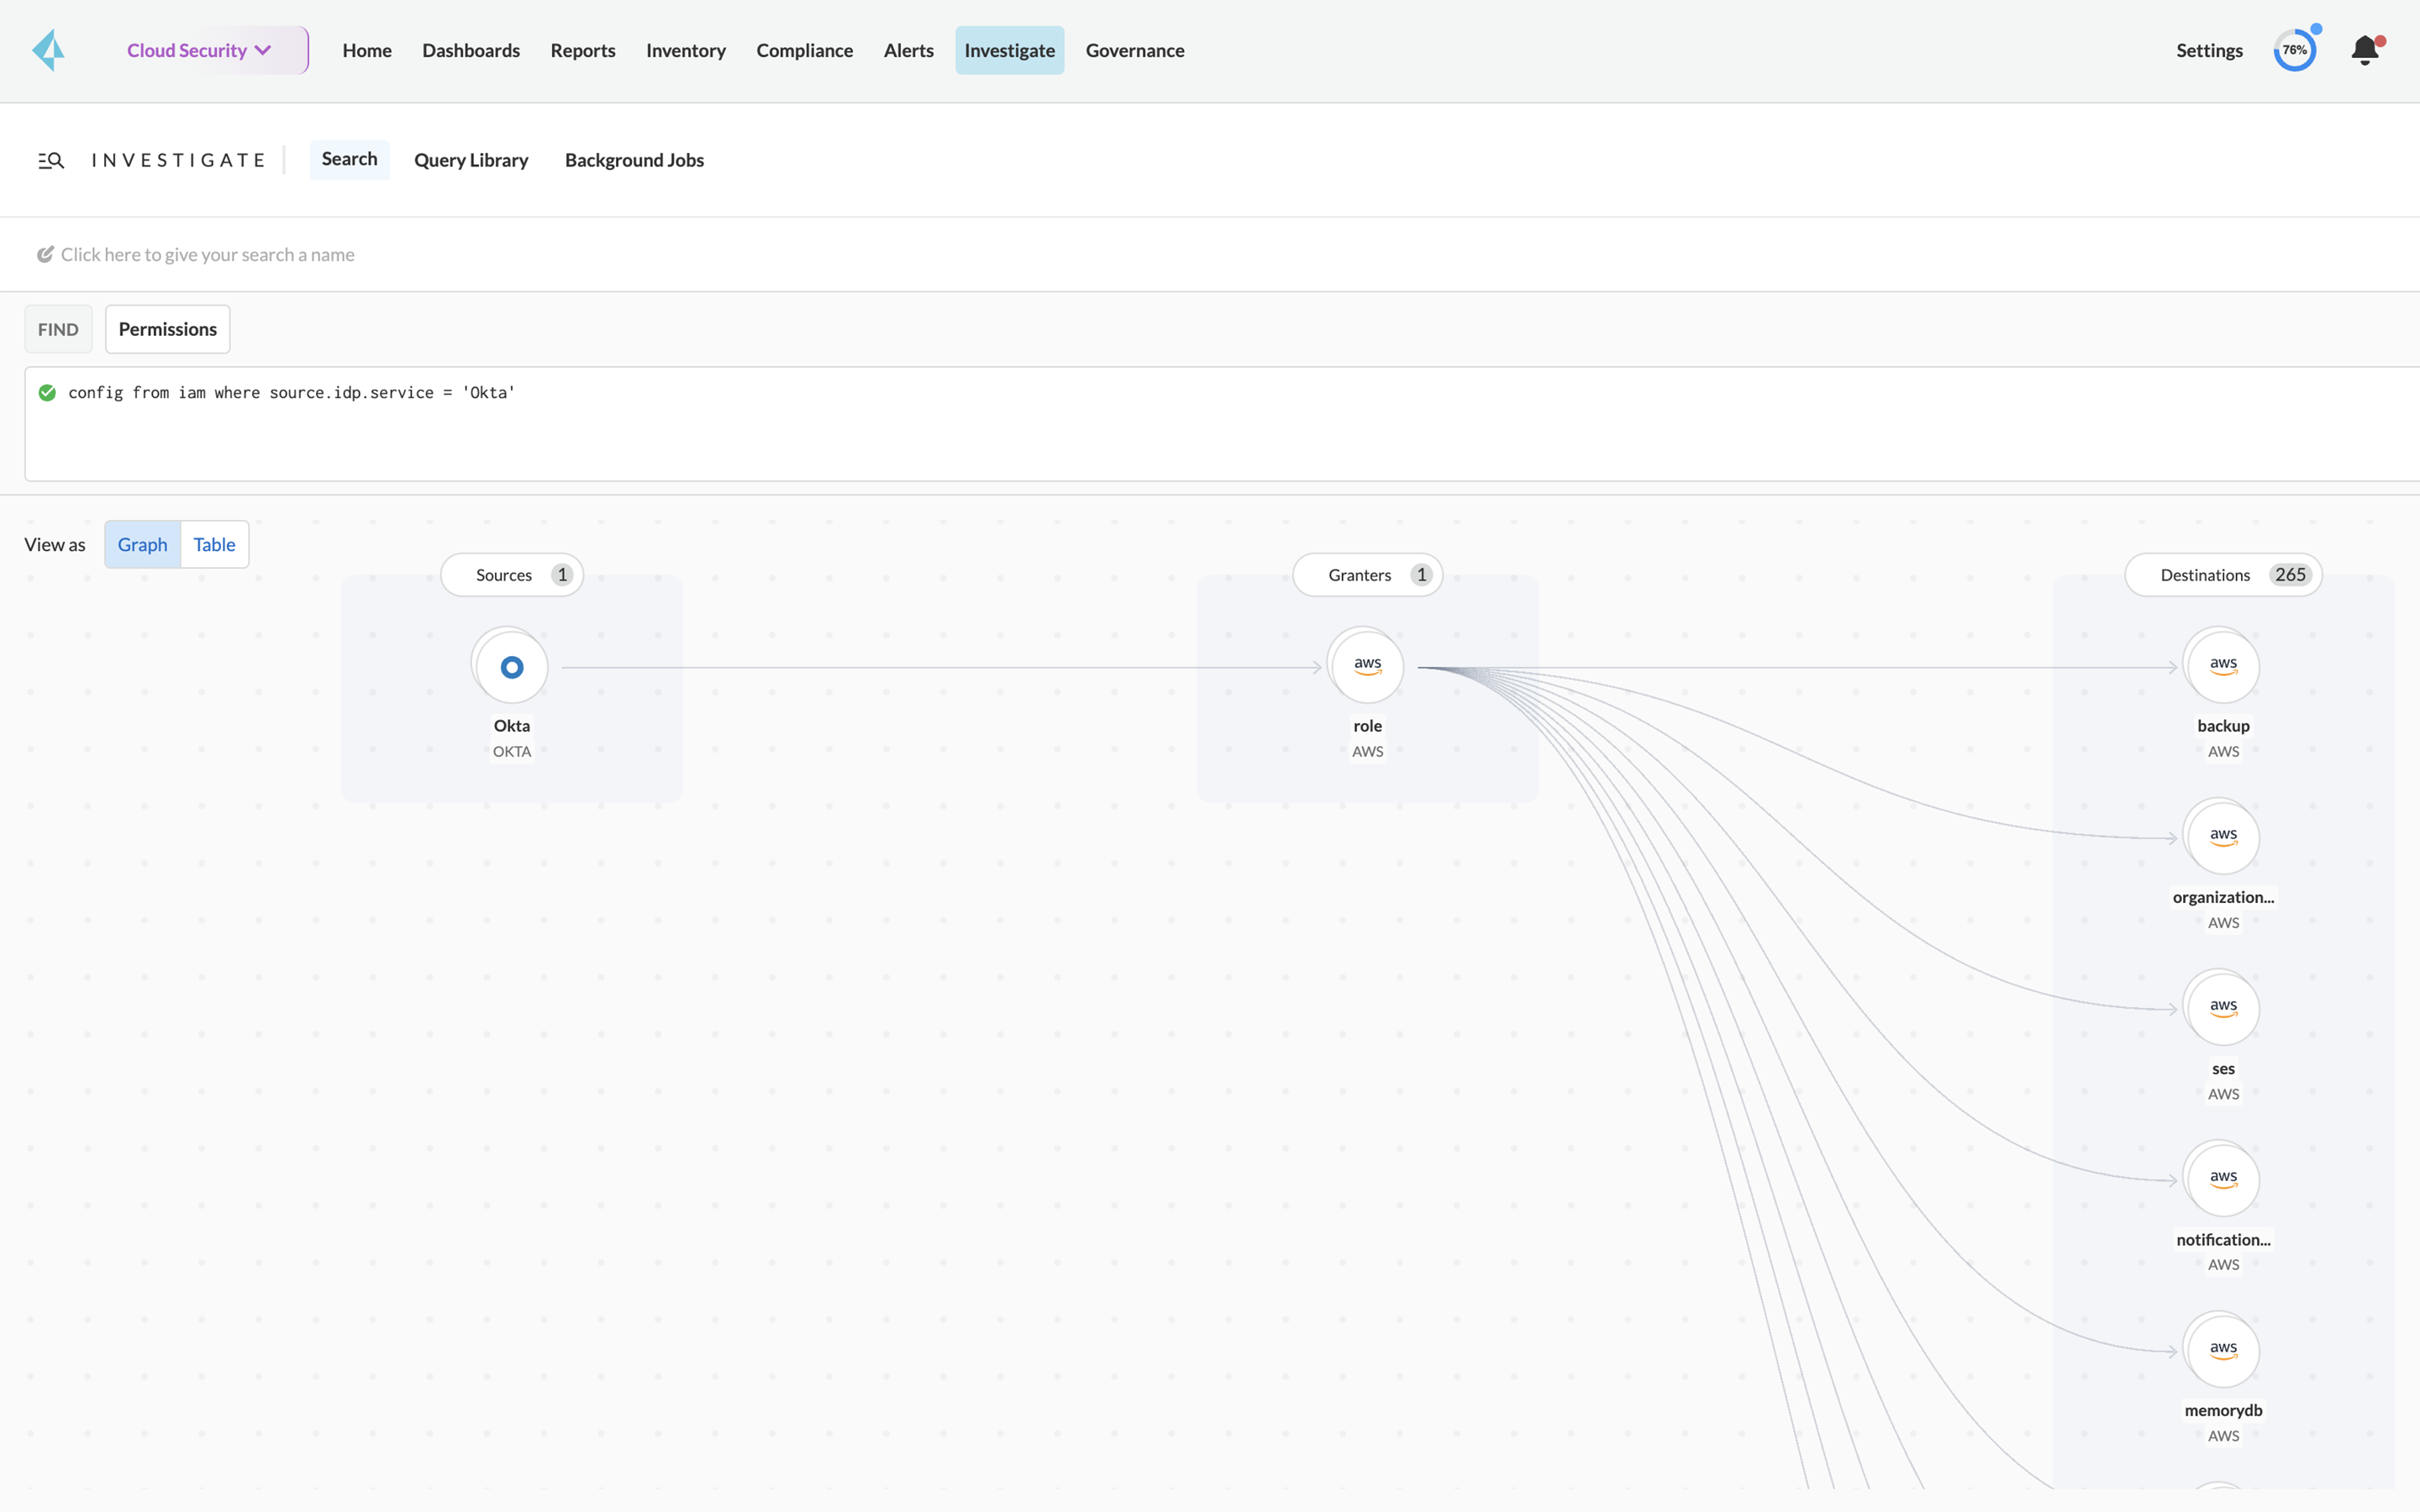
Task: Switch to the Governance tab
Action: [1134, 49]
